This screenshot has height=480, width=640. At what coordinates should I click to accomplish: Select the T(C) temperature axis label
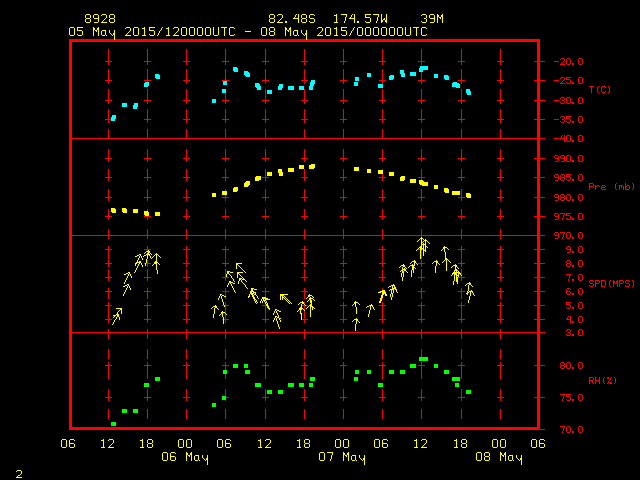point(599,90)
